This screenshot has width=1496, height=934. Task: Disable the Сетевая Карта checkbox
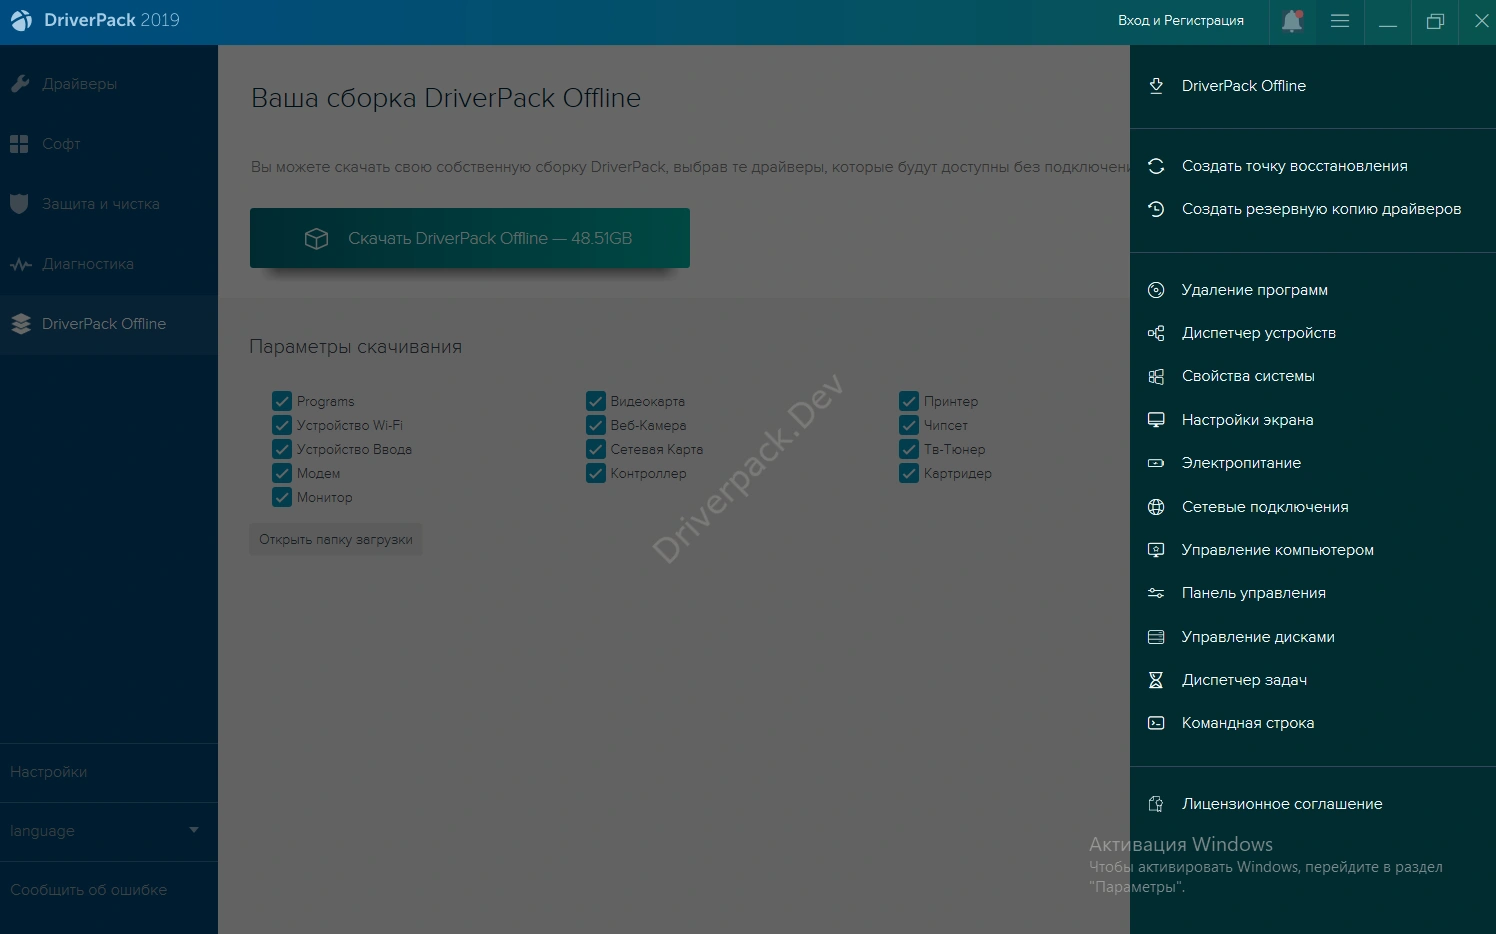coord(596,449)
